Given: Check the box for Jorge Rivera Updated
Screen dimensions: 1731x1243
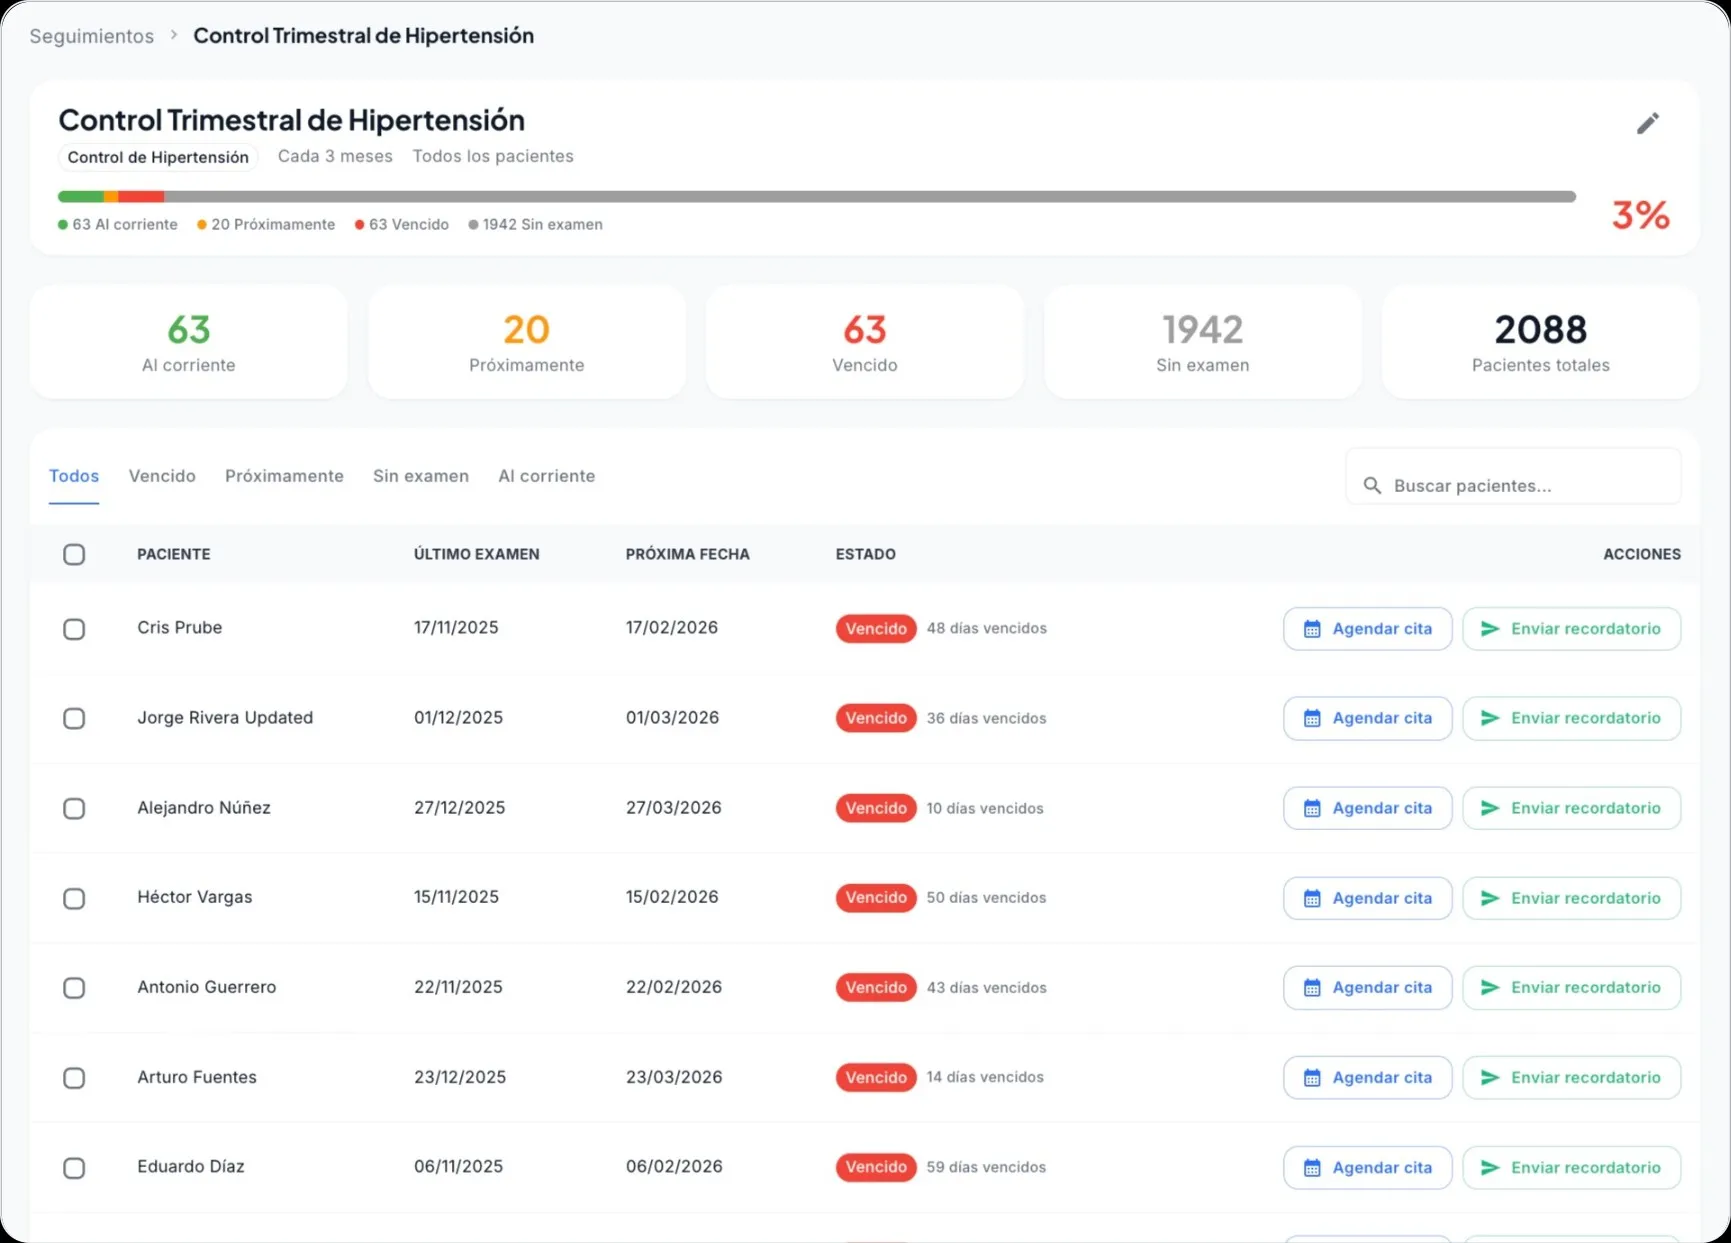Looking at the screenshot, I should [74, 718].
